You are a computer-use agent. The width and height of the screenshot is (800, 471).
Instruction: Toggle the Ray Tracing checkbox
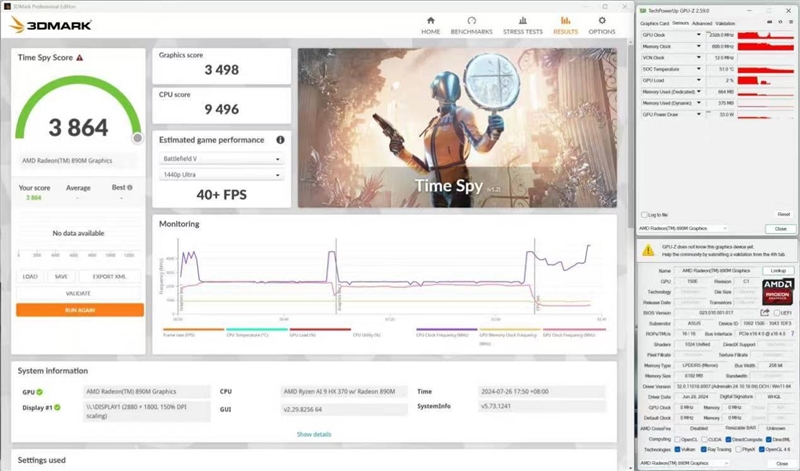(x=704, y=450)
